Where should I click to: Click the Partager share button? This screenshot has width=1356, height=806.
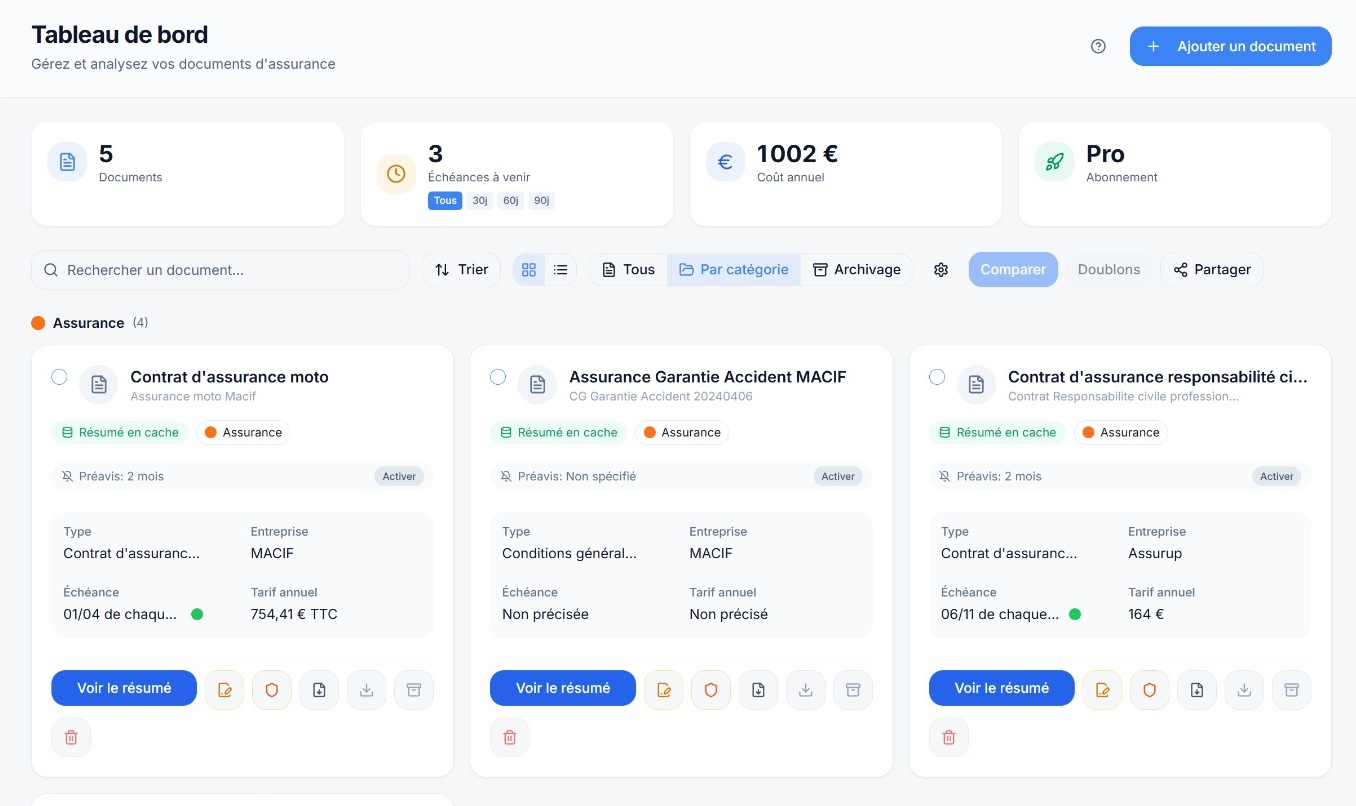1212,270
